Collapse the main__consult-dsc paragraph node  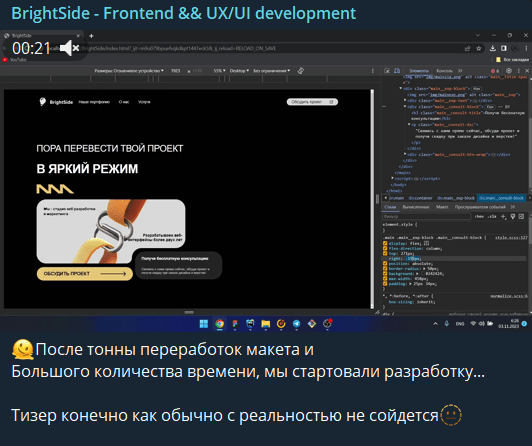coord(409,124)
